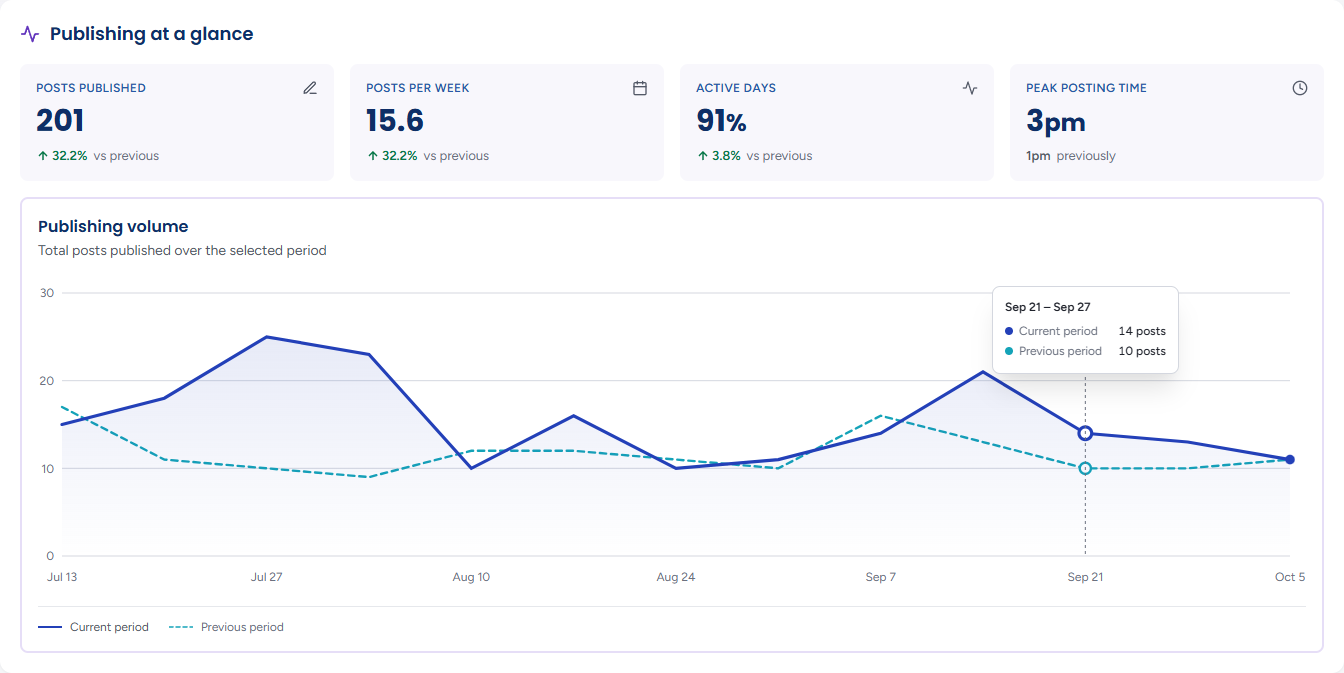This screenshot has height=673, width=1344.
Task: Click the POSTS PUBLISHED label
Action: (91, 88)
